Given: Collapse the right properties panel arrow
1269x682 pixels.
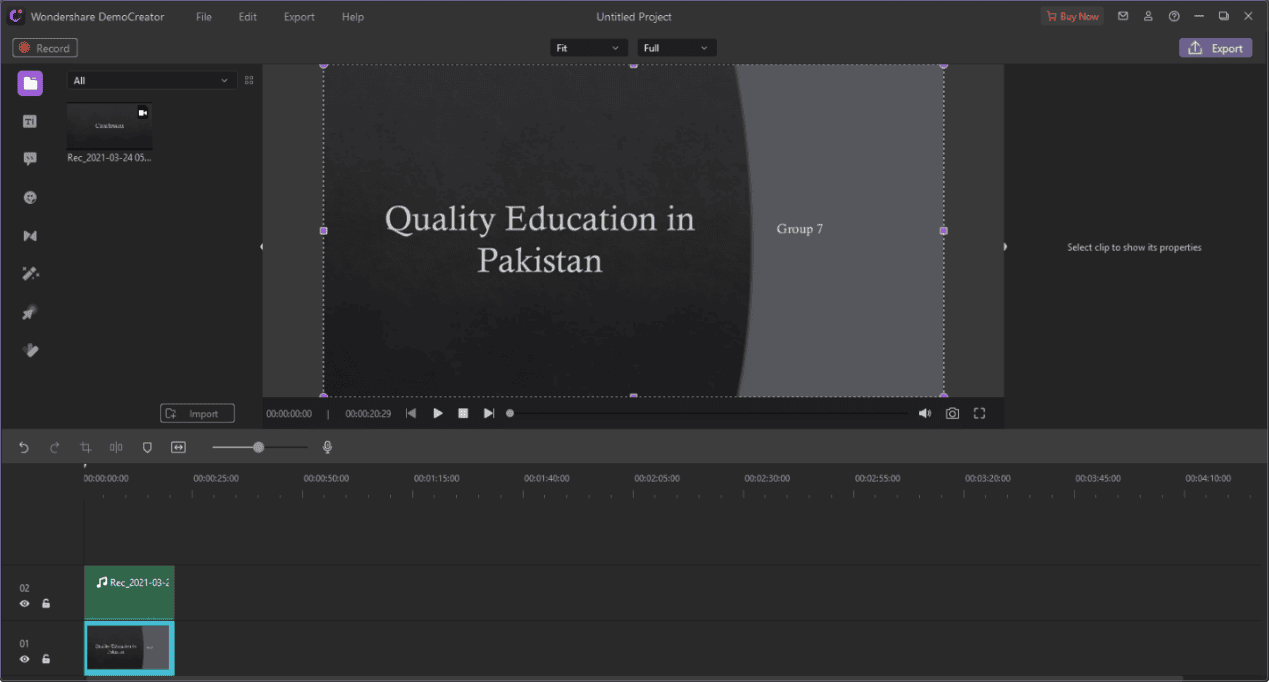Looking at the screenshot, I should pos(1005,247).
